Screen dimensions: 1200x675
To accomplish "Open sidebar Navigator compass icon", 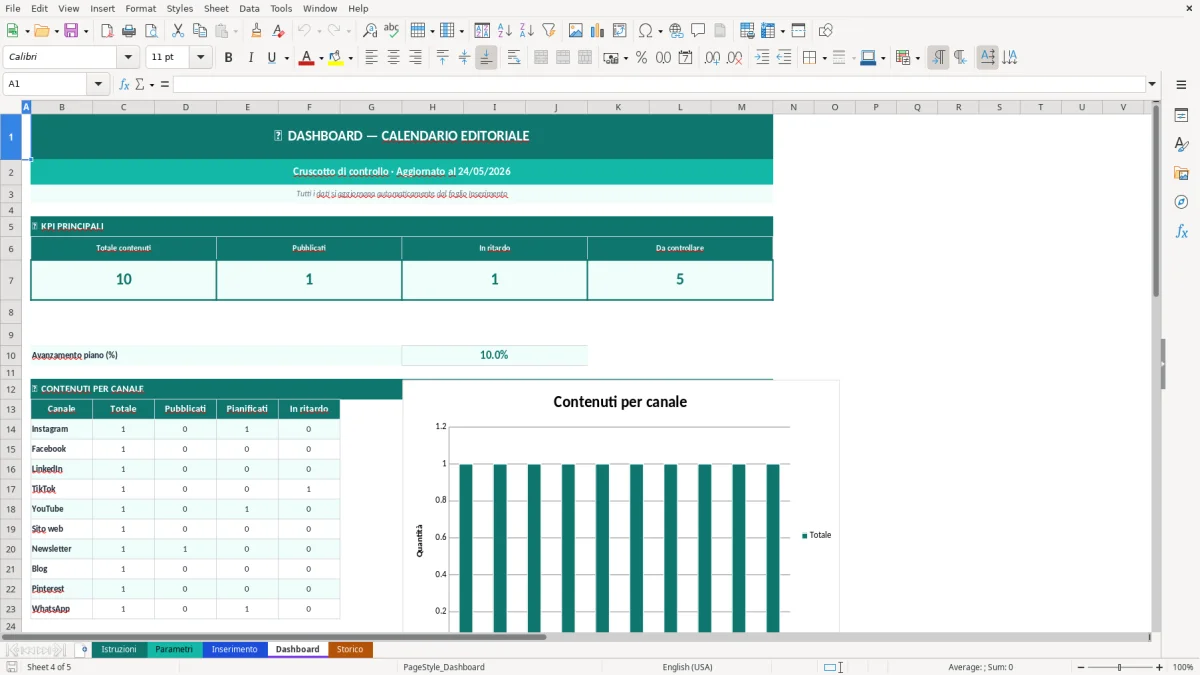I will coord(1181,202).
